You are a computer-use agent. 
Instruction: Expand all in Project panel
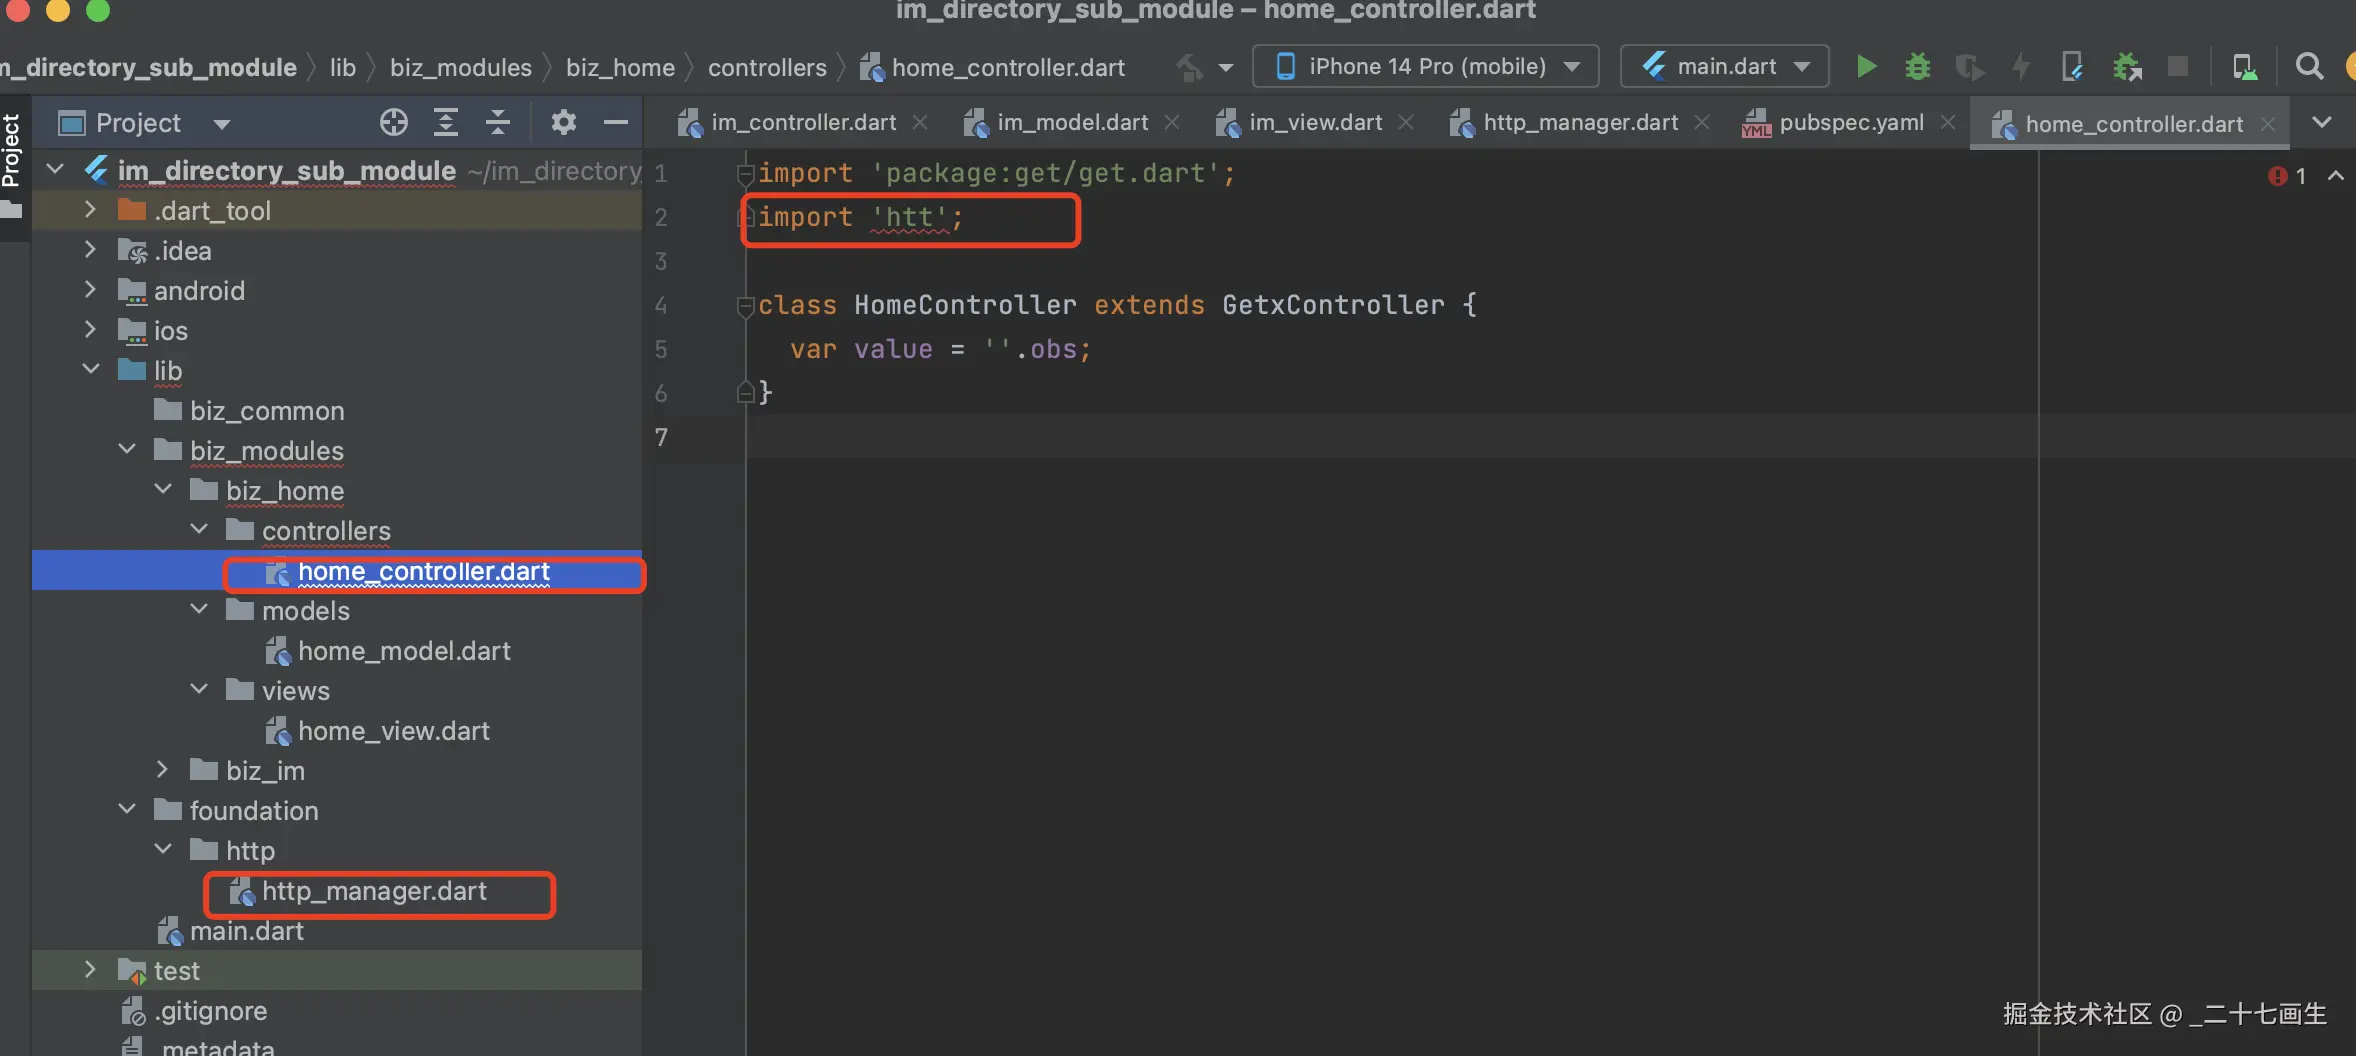(446, 122)
